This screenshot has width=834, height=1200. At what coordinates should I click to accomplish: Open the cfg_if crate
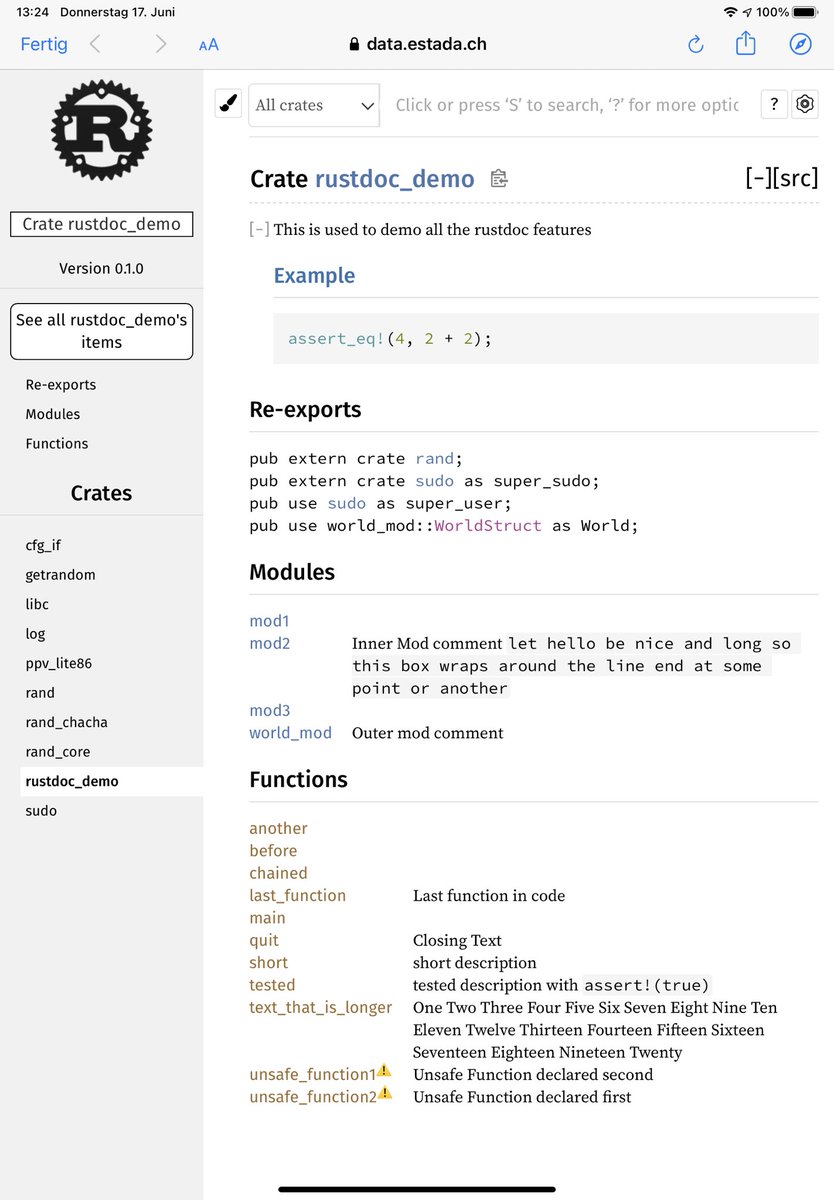coord(43,545)
